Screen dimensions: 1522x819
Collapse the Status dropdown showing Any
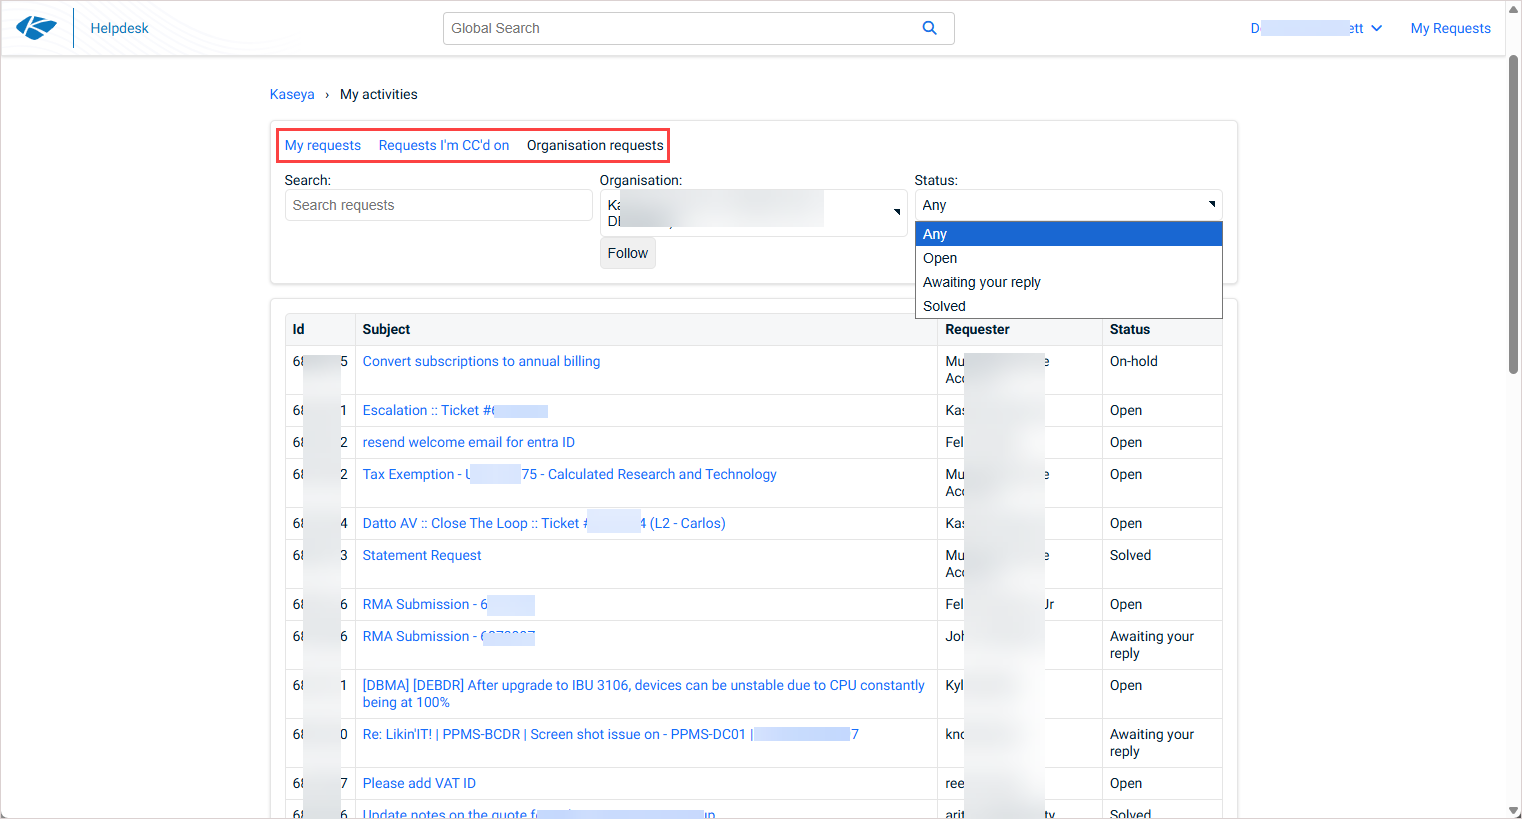click(1068, 205)
